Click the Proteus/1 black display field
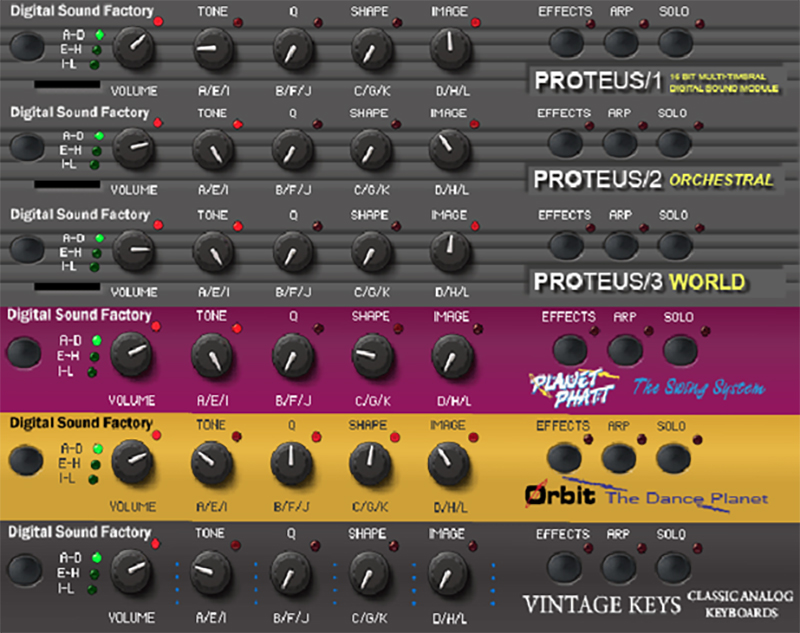The height and width of the screenshot is (633, 800). (x=67, y=84)
